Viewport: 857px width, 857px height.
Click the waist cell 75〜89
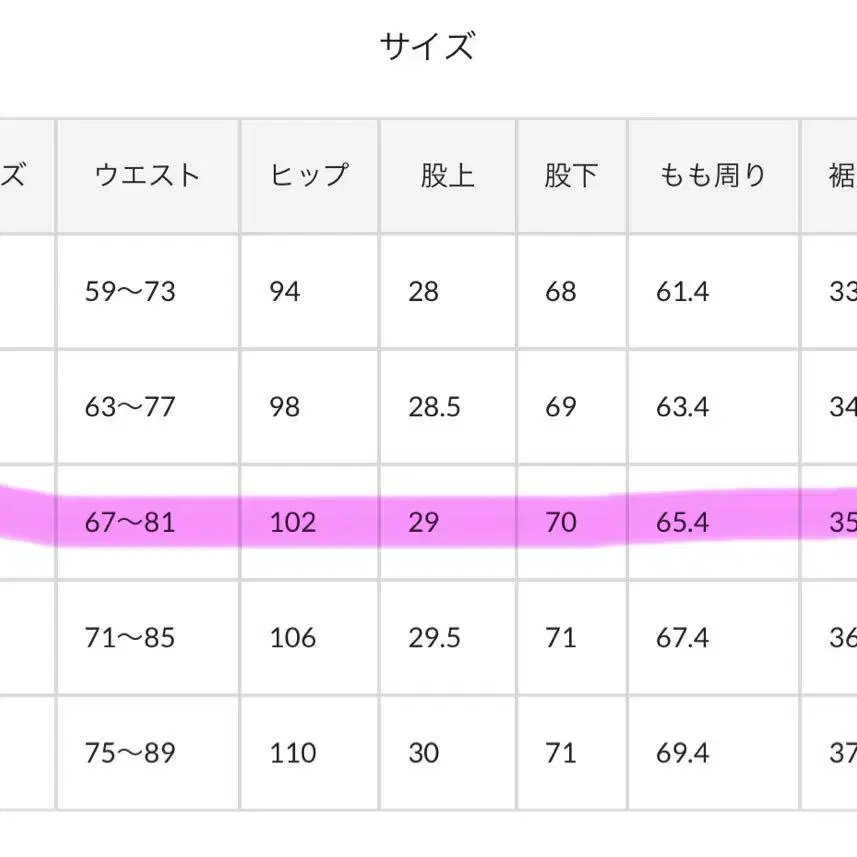[130, 752]
